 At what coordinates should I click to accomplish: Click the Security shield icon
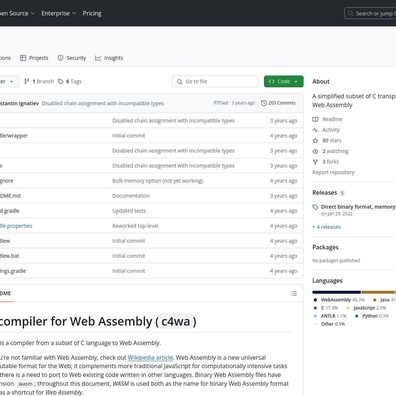tap(60, 58)
